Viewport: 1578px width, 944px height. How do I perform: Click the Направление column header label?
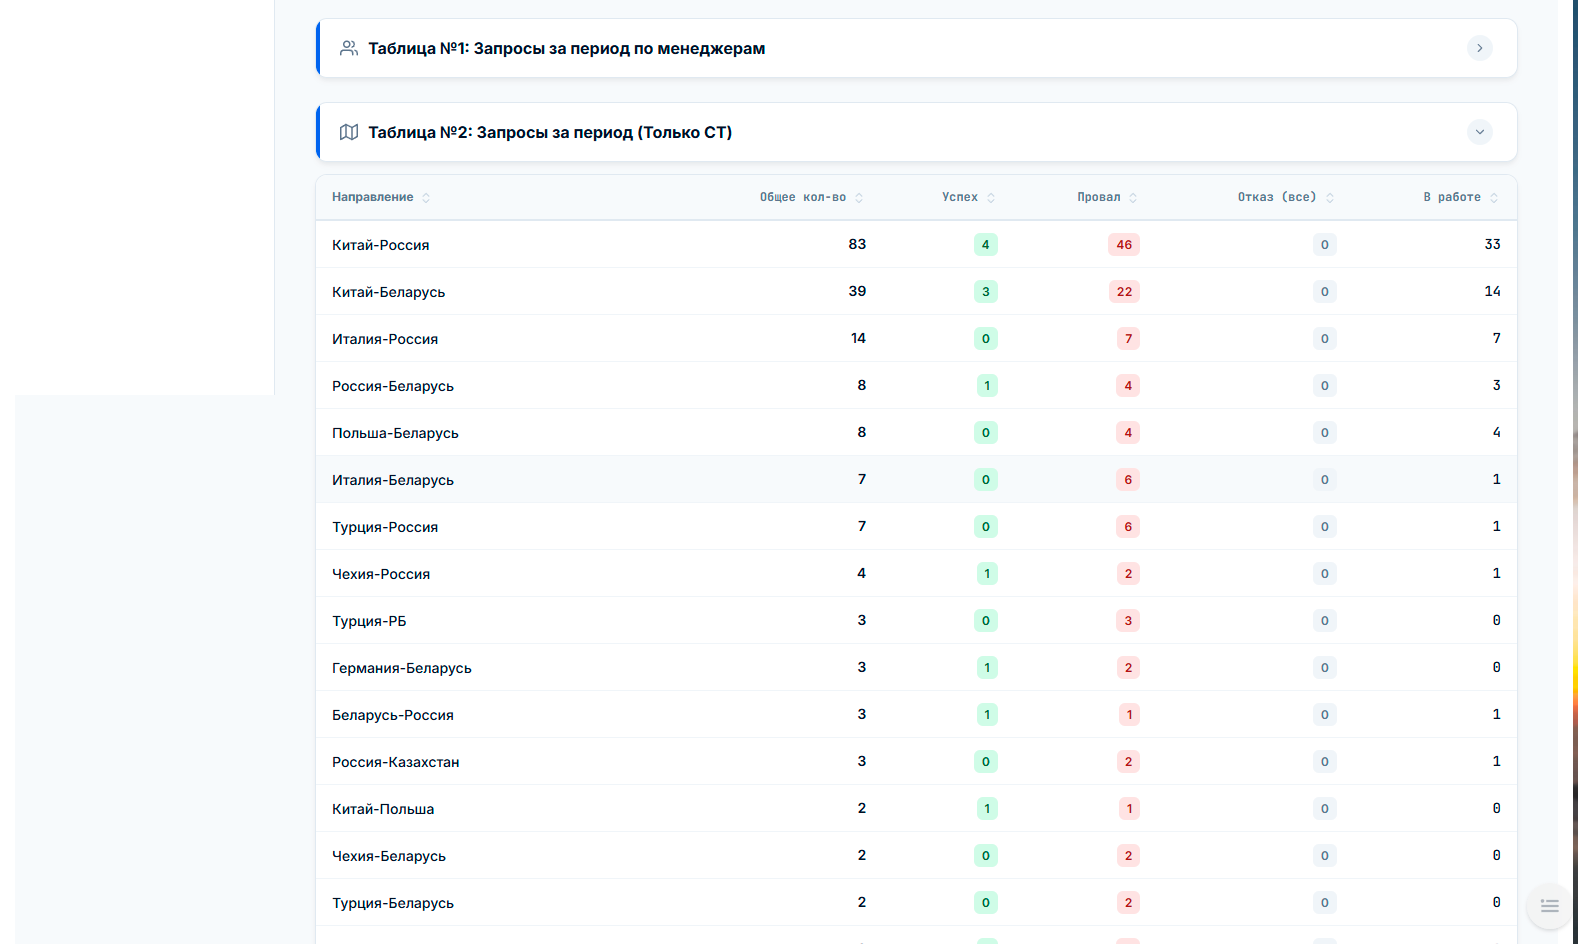coord(372,197)
